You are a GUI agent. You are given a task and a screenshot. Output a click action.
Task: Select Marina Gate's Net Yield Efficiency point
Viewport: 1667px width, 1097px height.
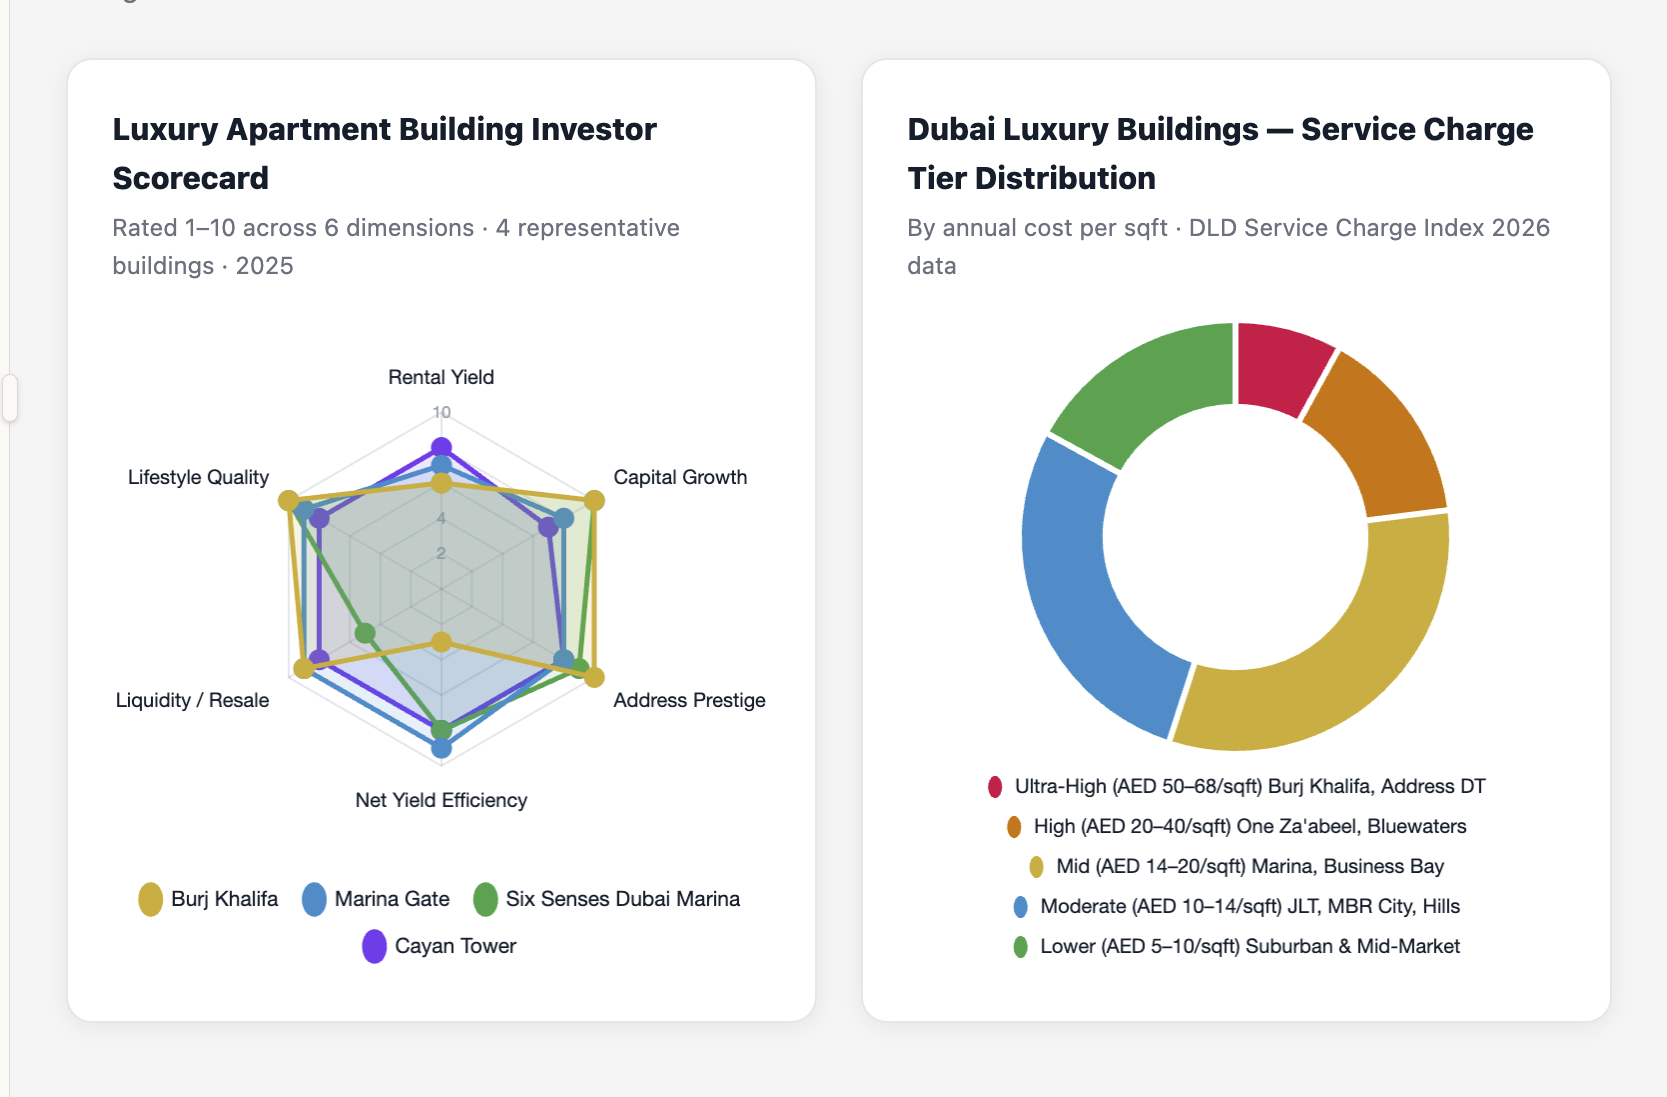(441, 747)
